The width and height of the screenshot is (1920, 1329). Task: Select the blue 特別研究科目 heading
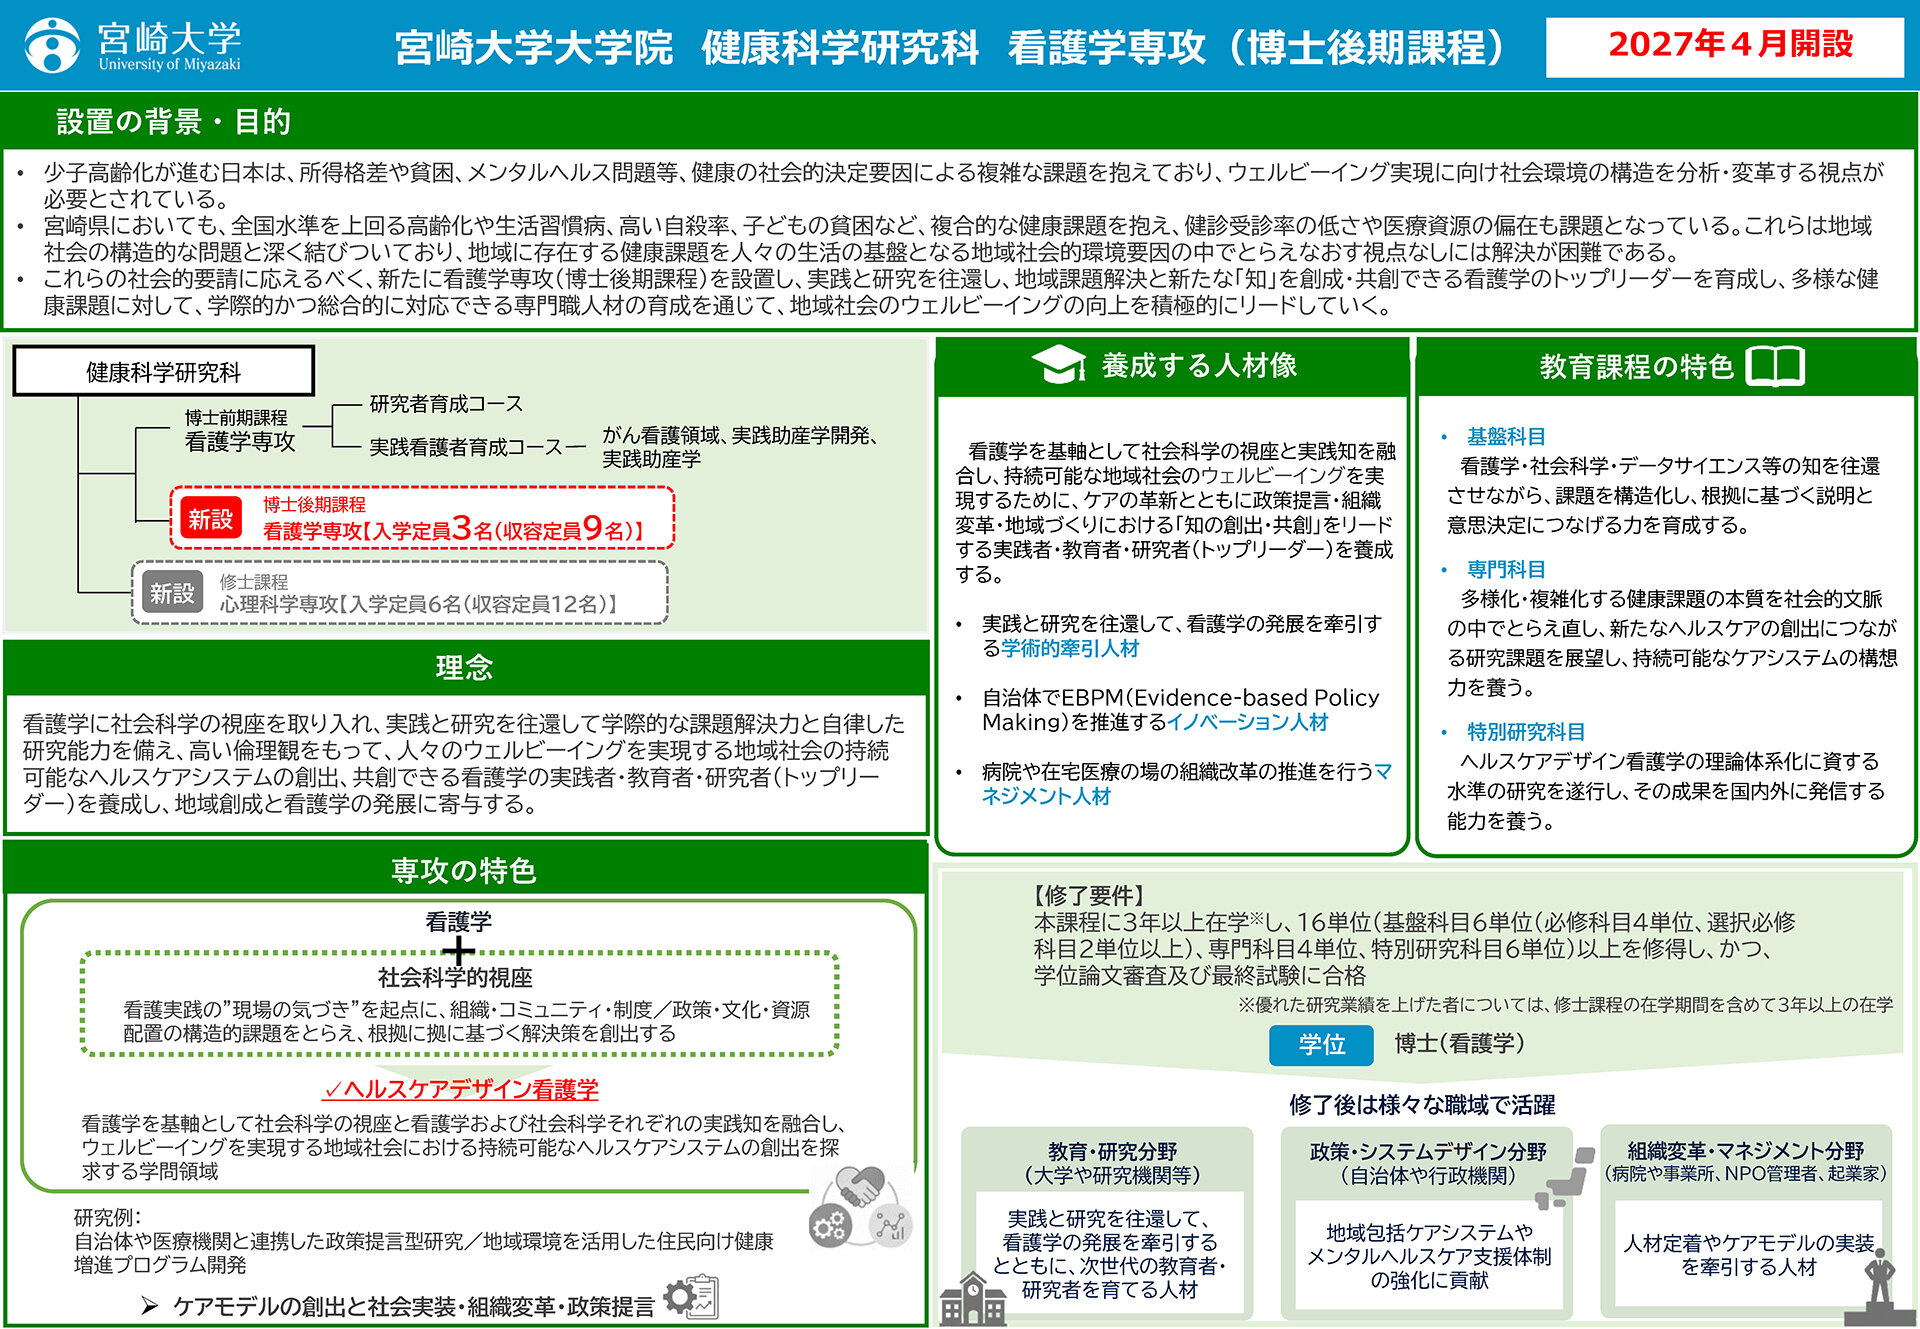point(1526,732)
